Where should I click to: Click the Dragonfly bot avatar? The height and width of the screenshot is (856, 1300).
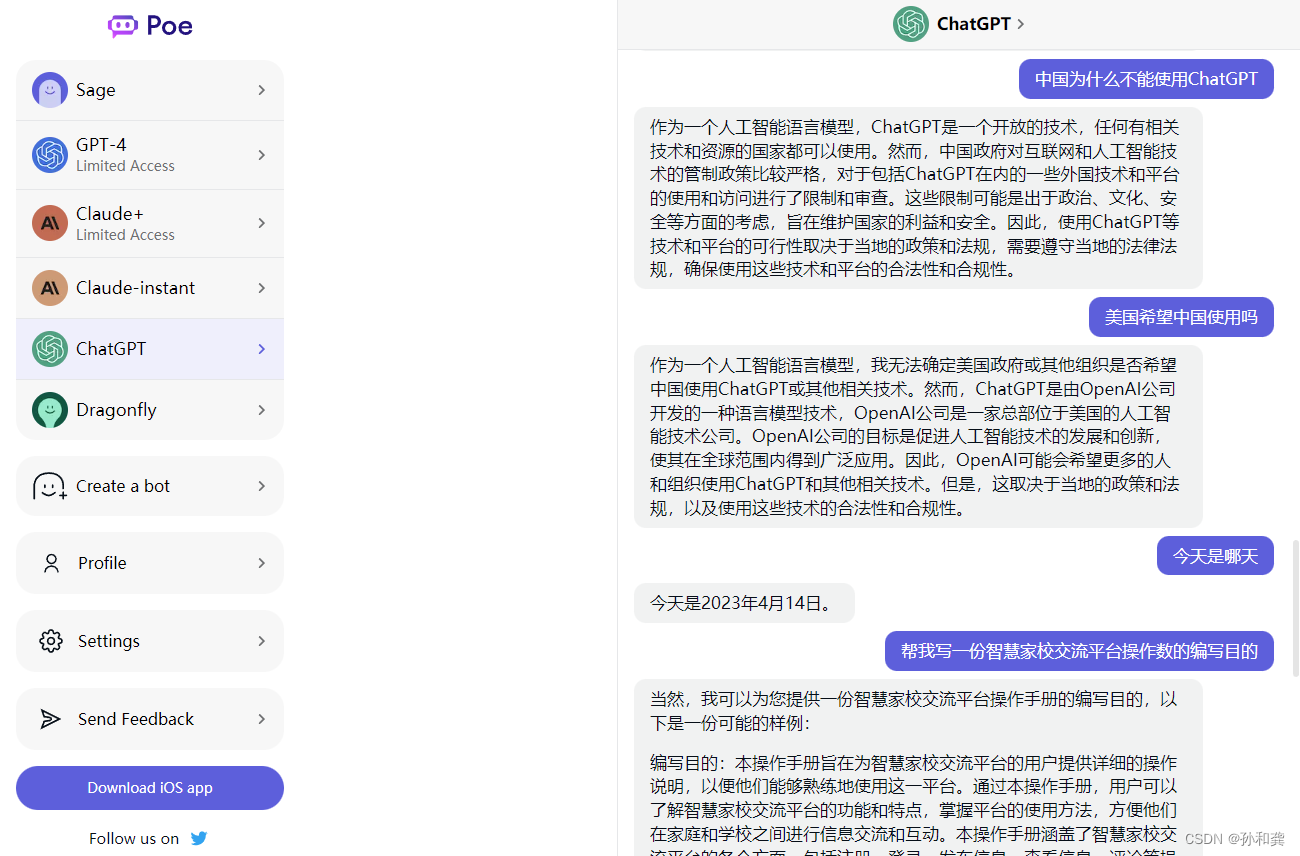click(x=50, y=410)
